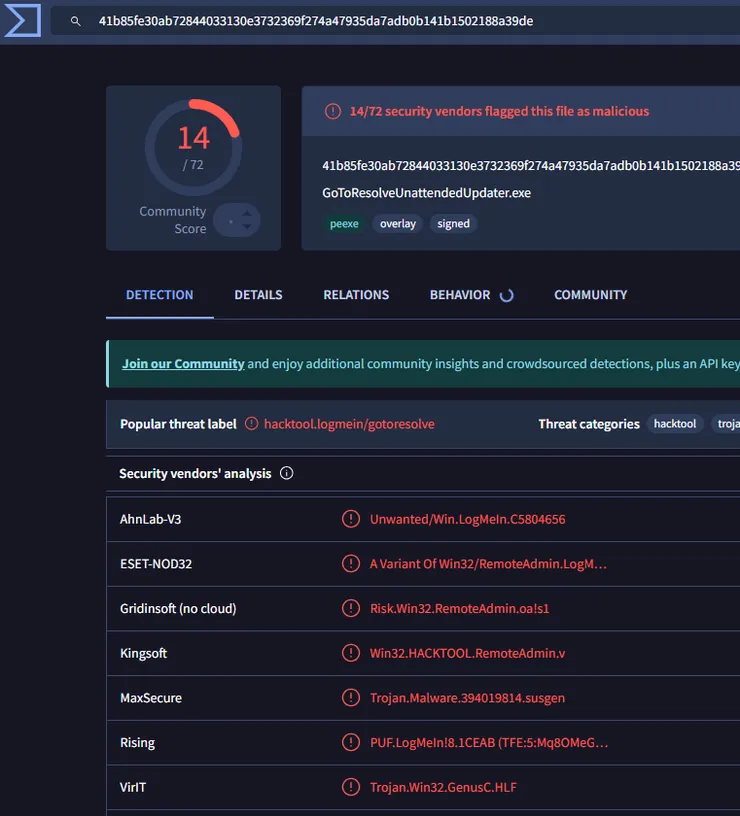Click the BEHAVIOR tab loading spinner
Image resolution: width=740 pixels, height=816 pixels.
pos(506,296)
